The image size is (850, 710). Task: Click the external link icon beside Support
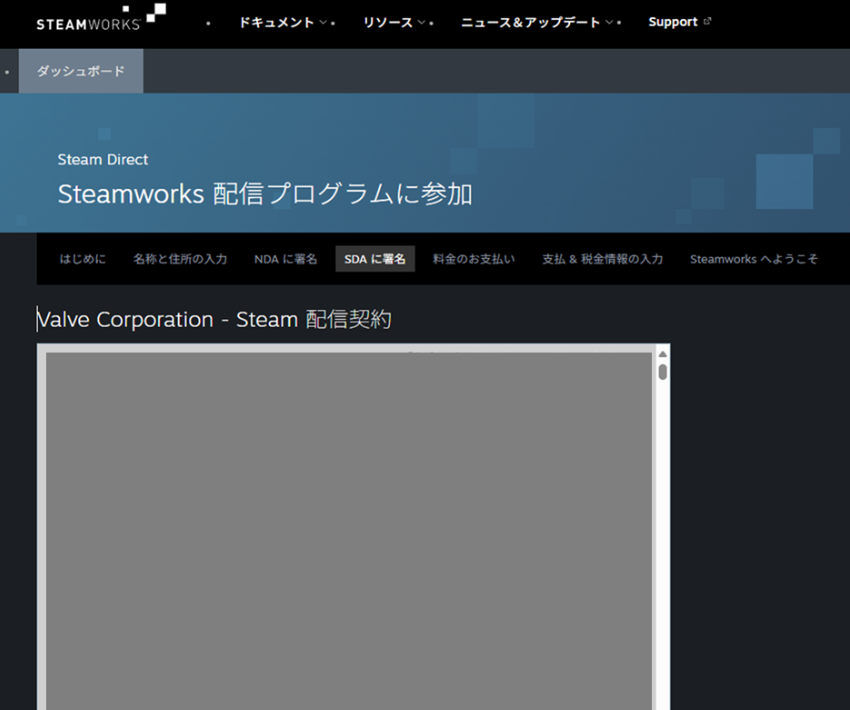pyautogui.click(x=708, y=21)
